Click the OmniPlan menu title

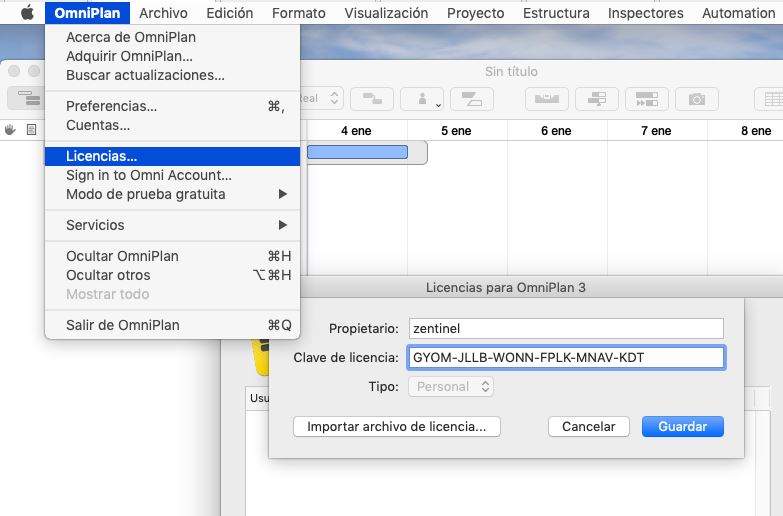[x=87, y=12]
